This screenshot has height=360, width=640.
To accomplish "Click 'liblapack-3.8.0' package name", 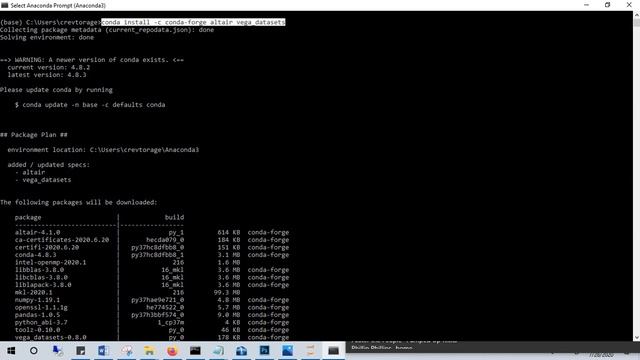I will (43, 284).
